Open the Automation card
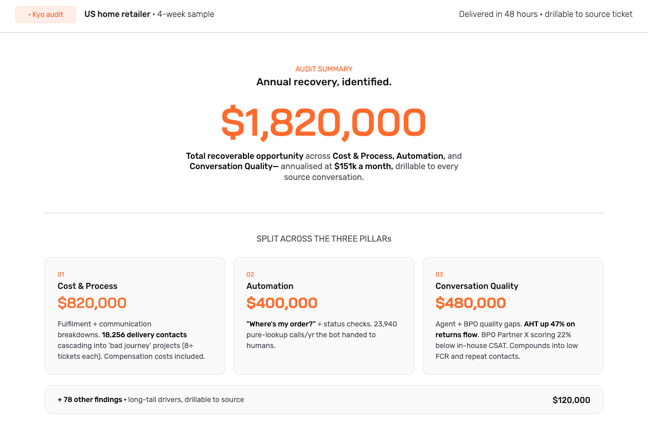The image size is (648, 437). 324,316
